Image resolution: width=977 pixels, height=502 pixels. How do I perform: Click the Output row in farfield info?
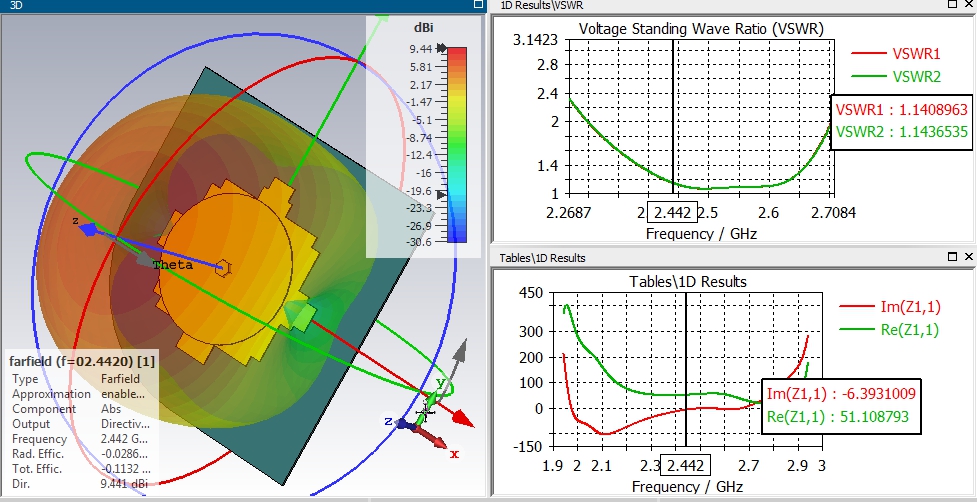pos(81,424)
